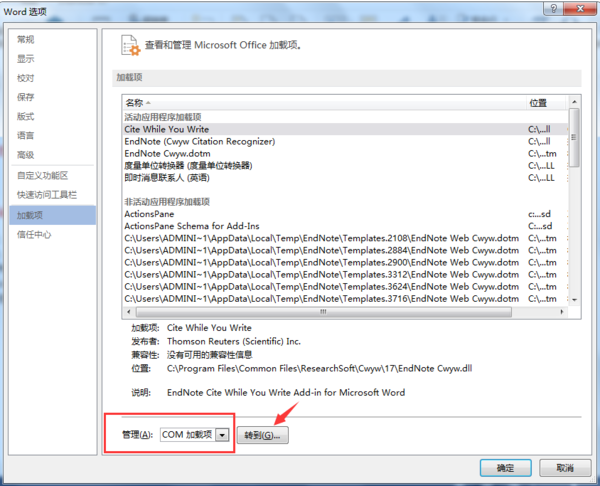Image resolution: width=600 pixels, height=486 pixels.
Task: Select Templates.3312 EndNote Web Cwyw.dotm row
Action: click(345, 275)
